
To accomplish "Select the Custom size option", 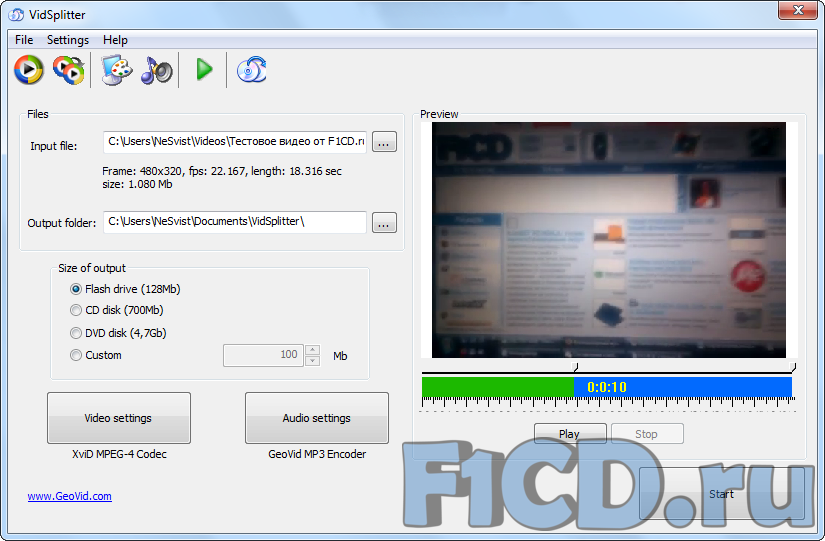I will tap(96, 355).
